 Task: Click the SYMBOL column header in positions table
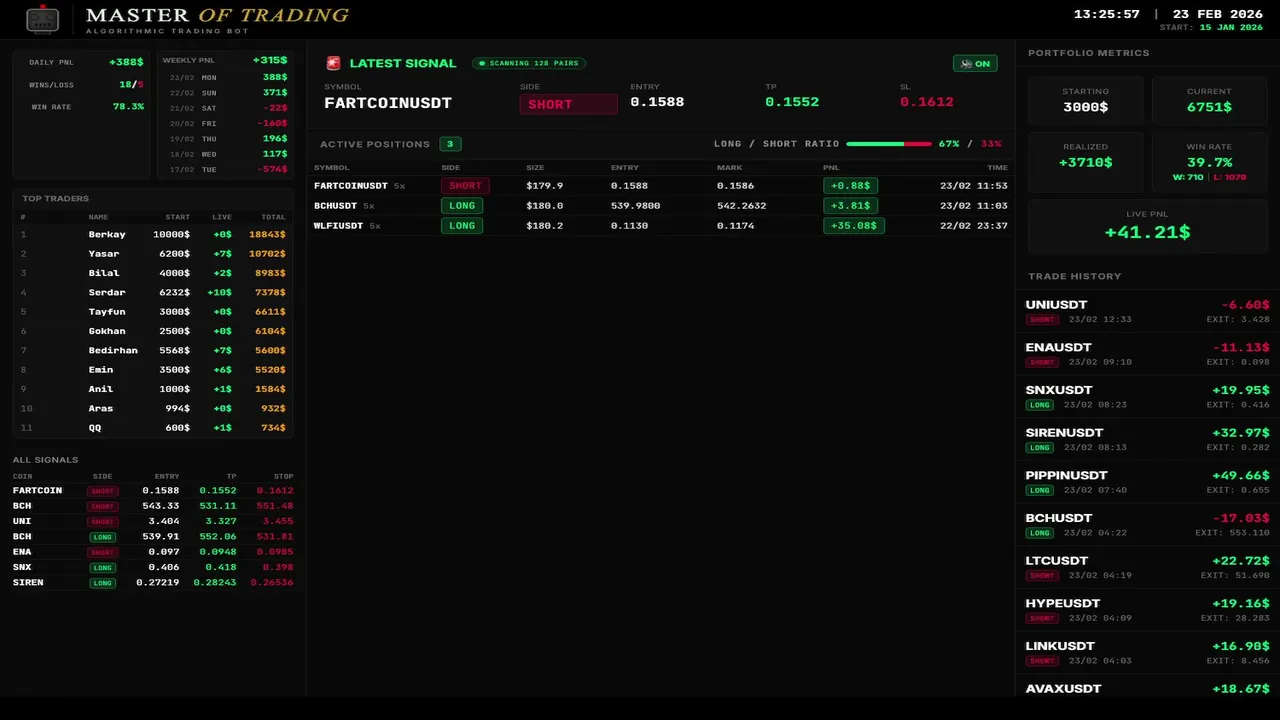coord(331,167)
